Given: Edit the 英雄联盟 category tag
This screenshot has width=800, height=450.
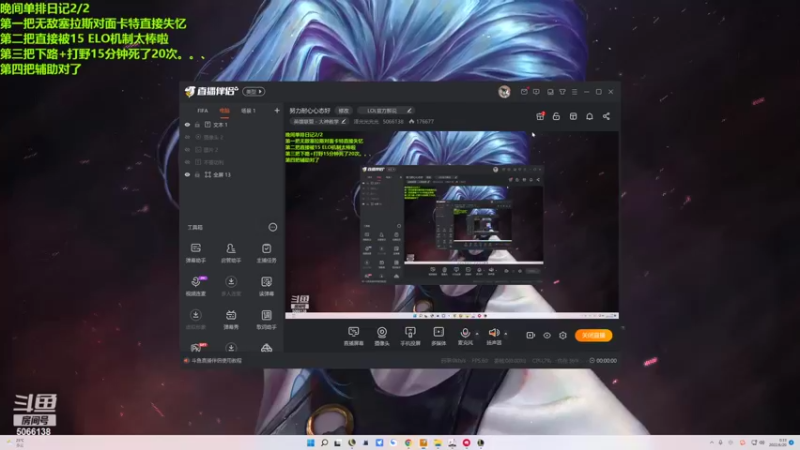Looking at the screenshot, I should (319, 121).
